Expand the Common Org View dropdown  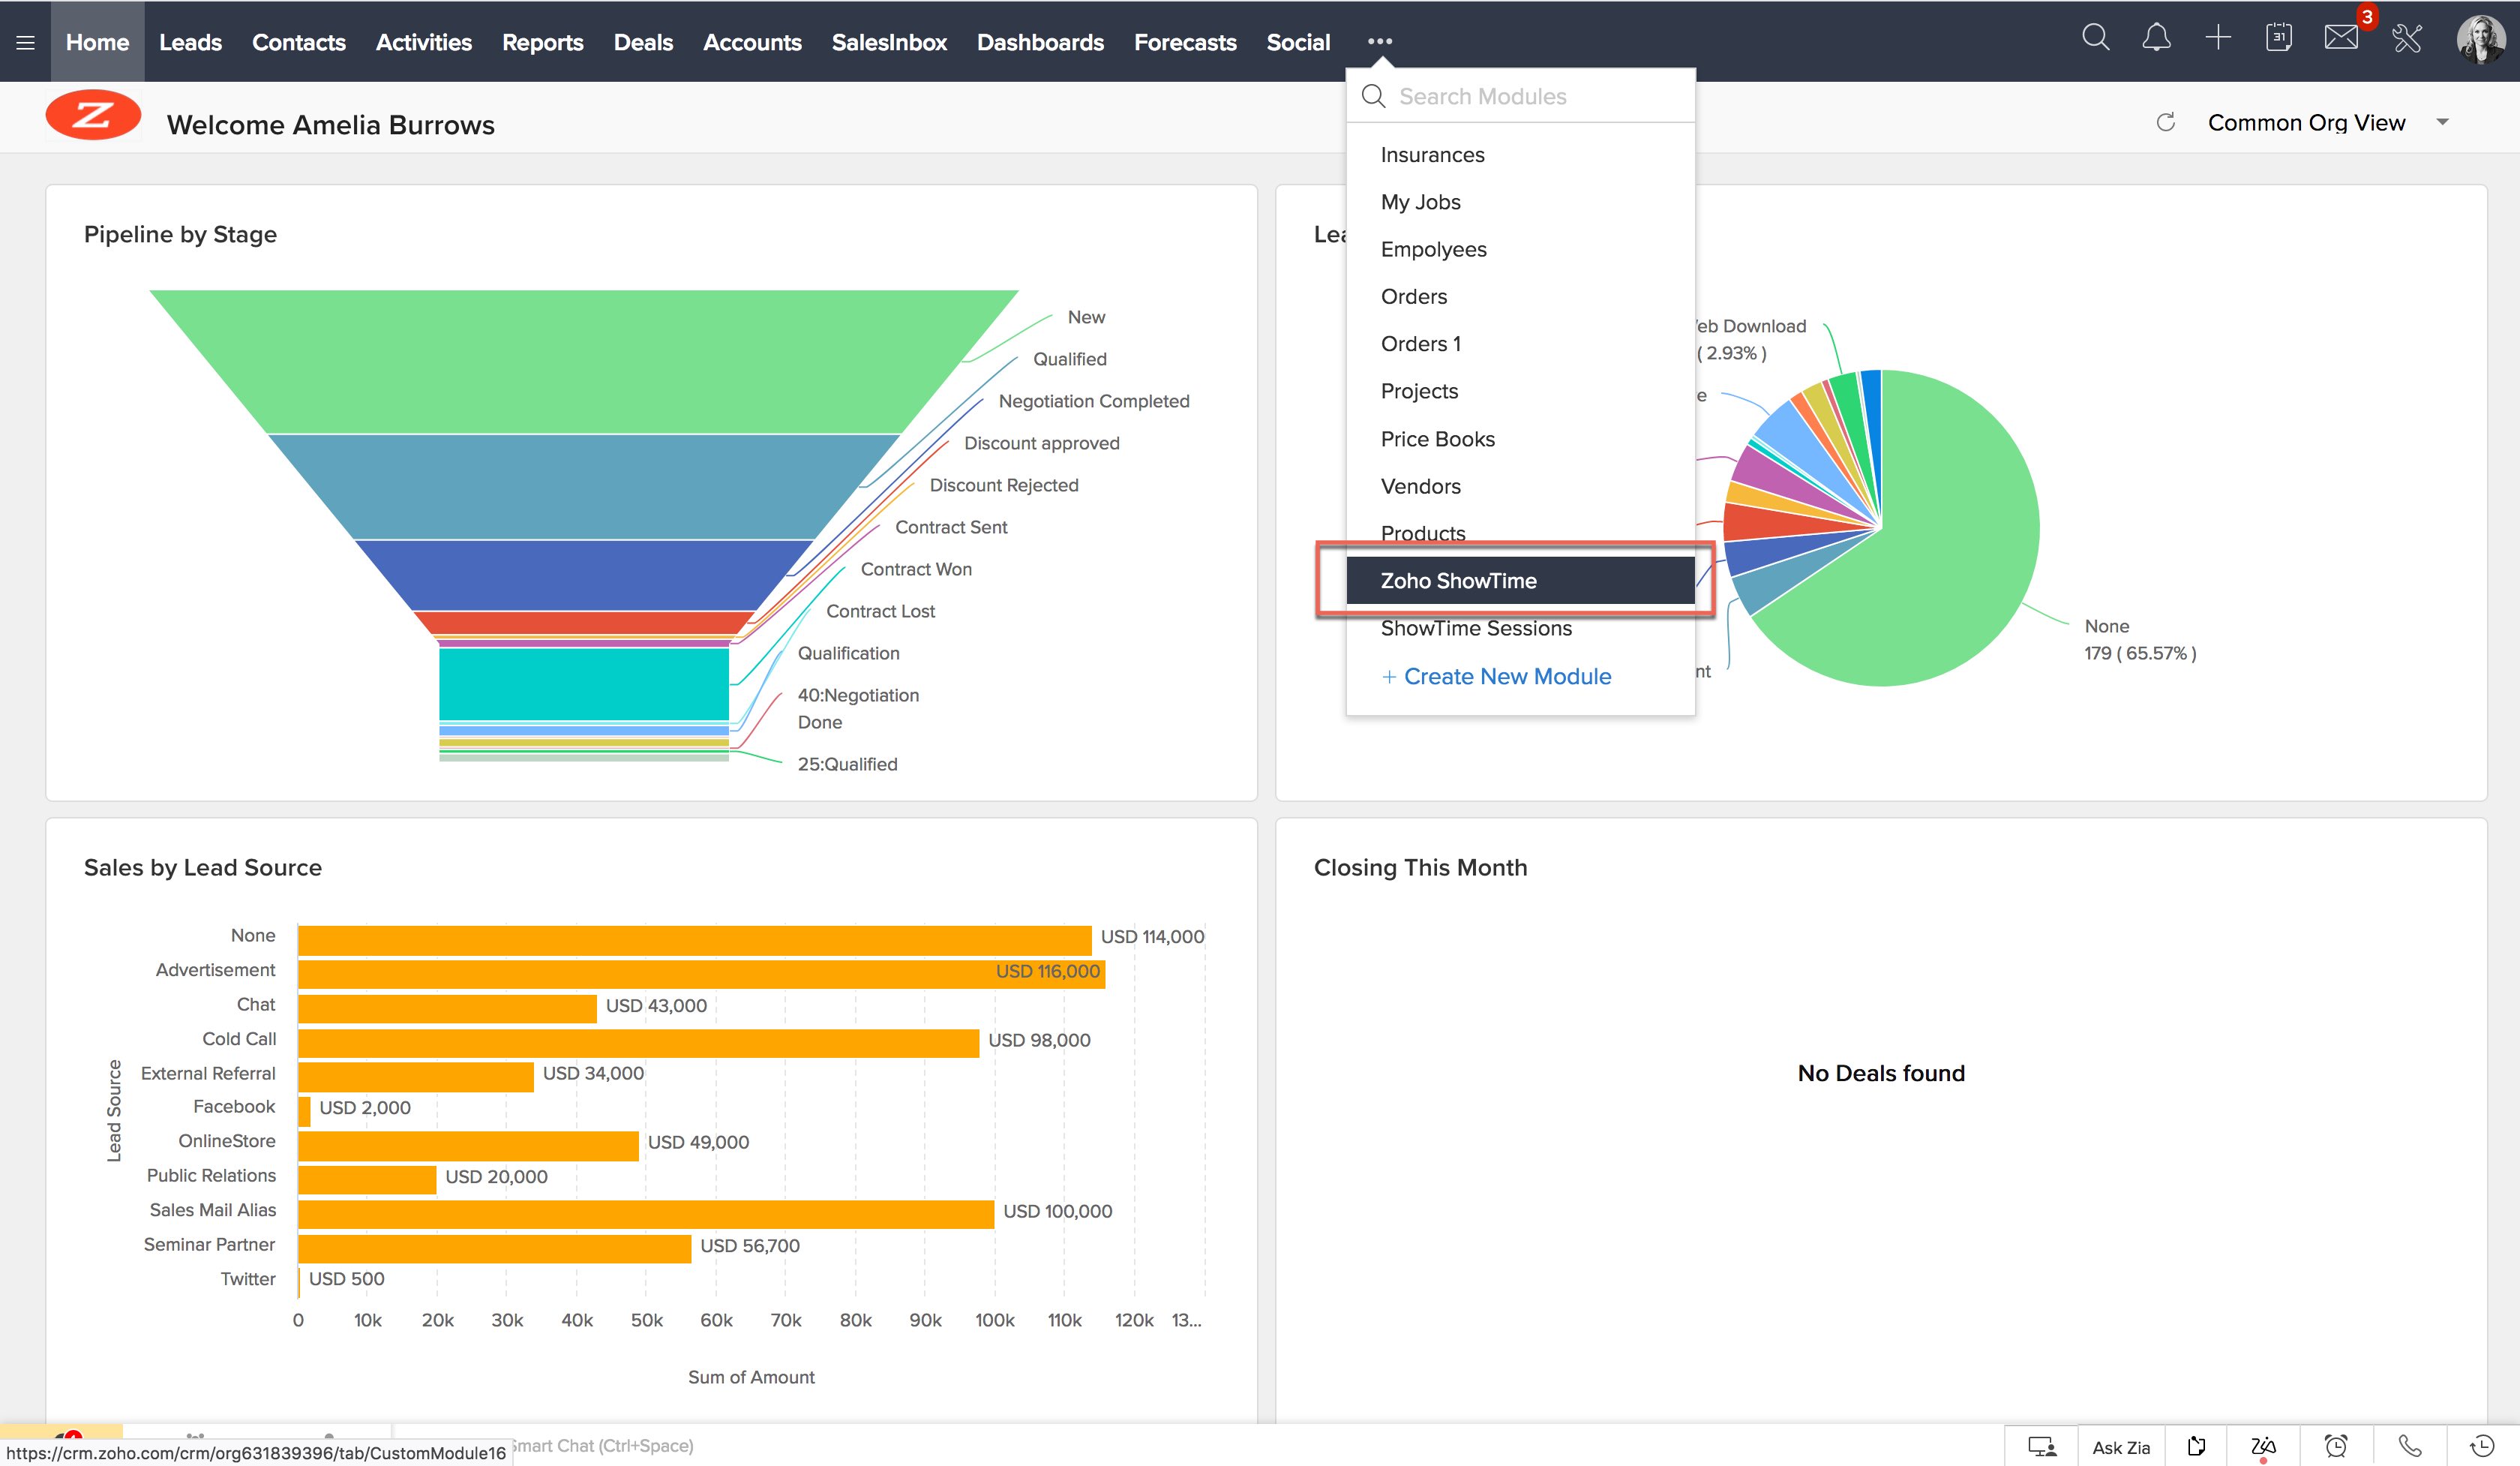[x=2442, y=122]
